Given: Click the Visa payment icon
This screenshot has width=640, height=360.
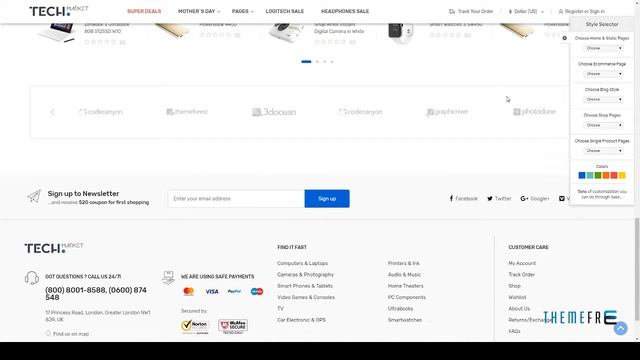Looking at the screenshot, I should pos(212,291).
